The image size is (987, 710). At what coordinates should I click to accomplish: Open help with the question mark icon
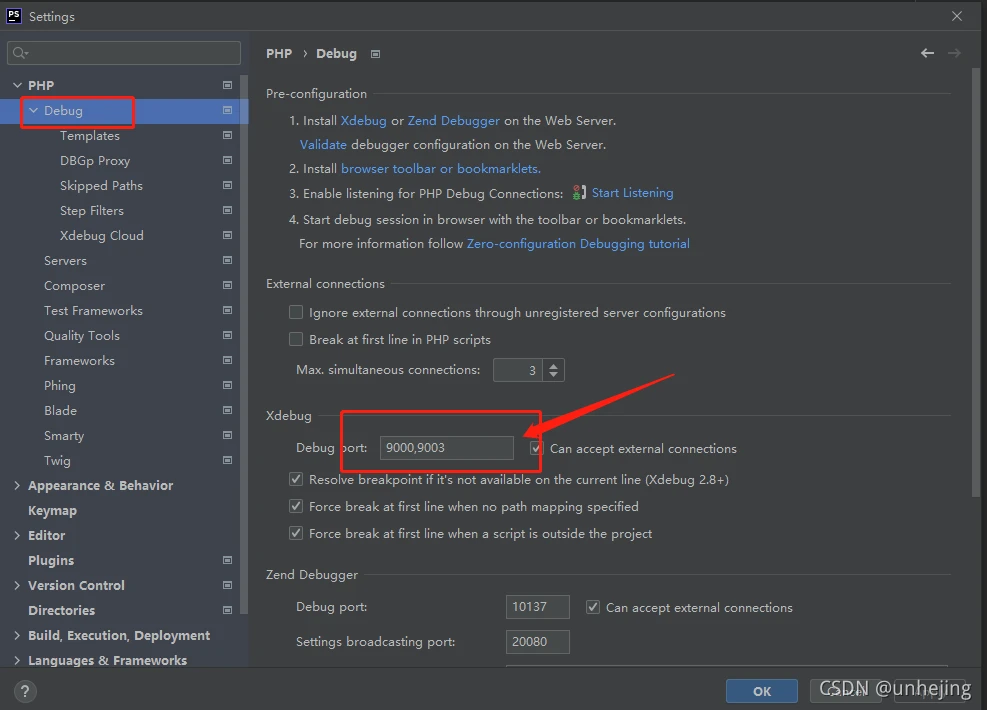click(25, 692)
